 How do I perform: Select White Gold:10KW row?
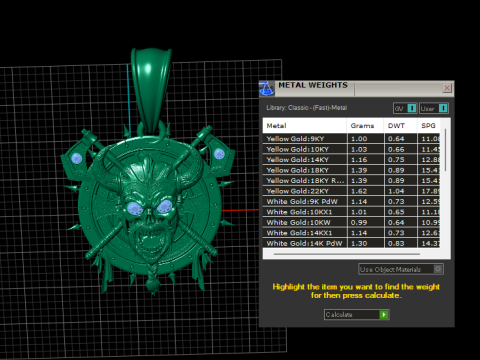(x=351, y=222)
